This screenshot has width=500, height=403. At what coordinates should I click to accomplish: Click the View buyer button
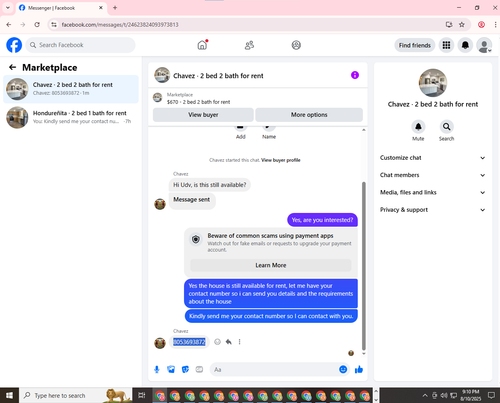click(x=203, y=115)
